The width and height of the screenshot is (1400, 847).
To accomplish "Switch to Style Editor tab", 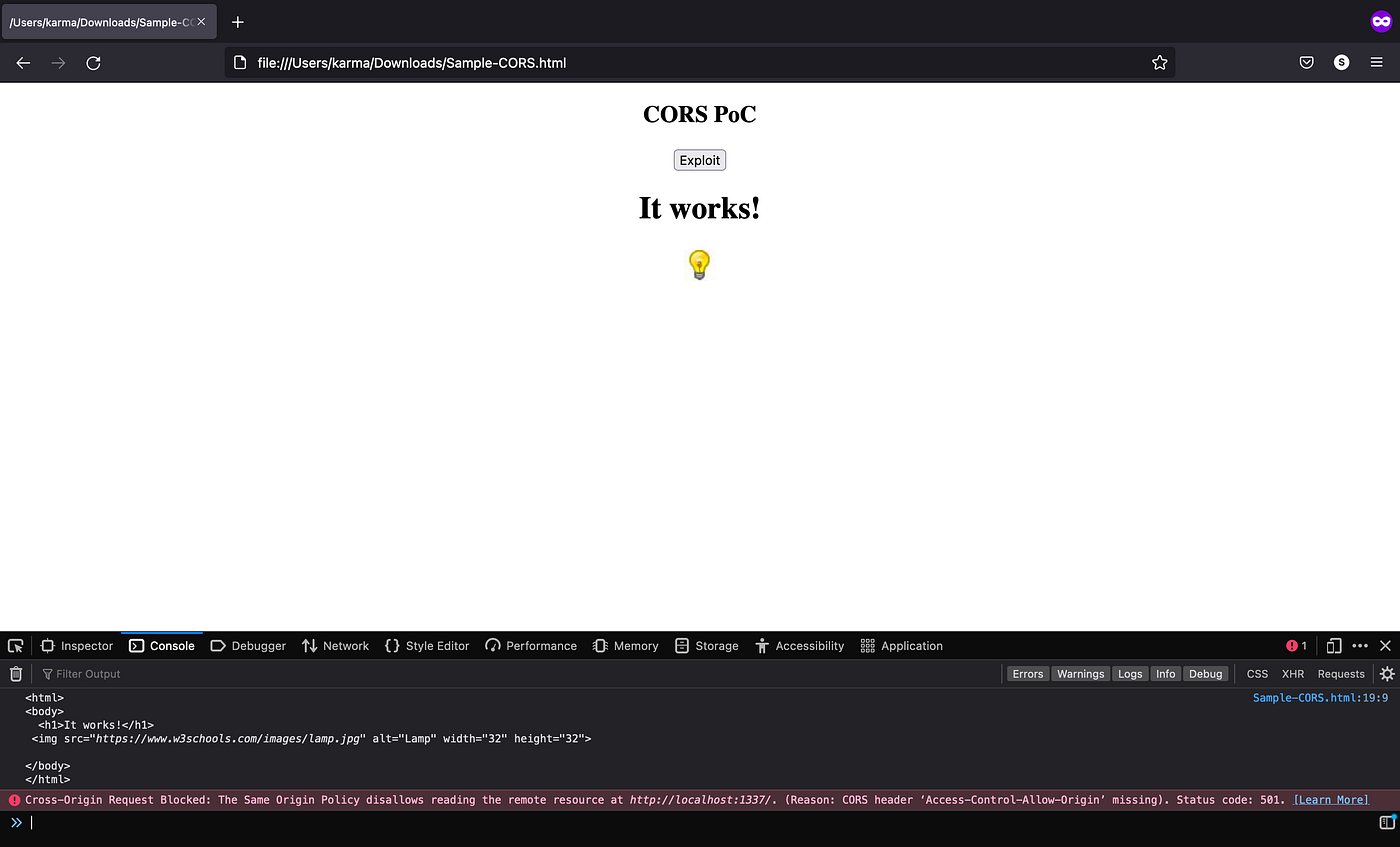I will (427, 646).
